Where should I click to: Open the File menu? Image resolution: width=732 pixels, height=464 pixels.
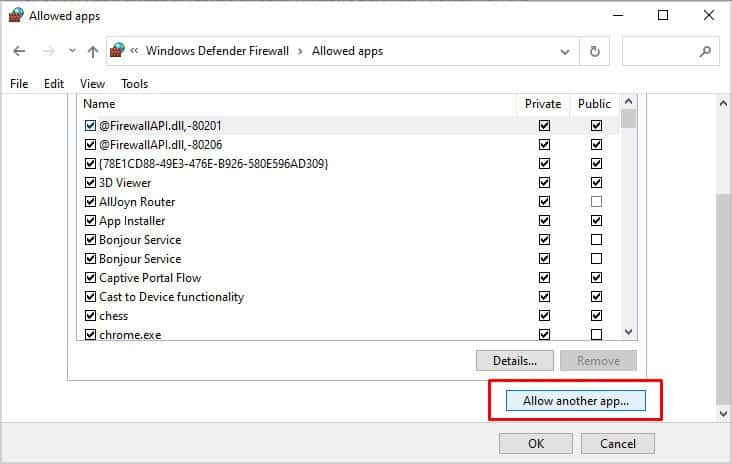[19, 84]
